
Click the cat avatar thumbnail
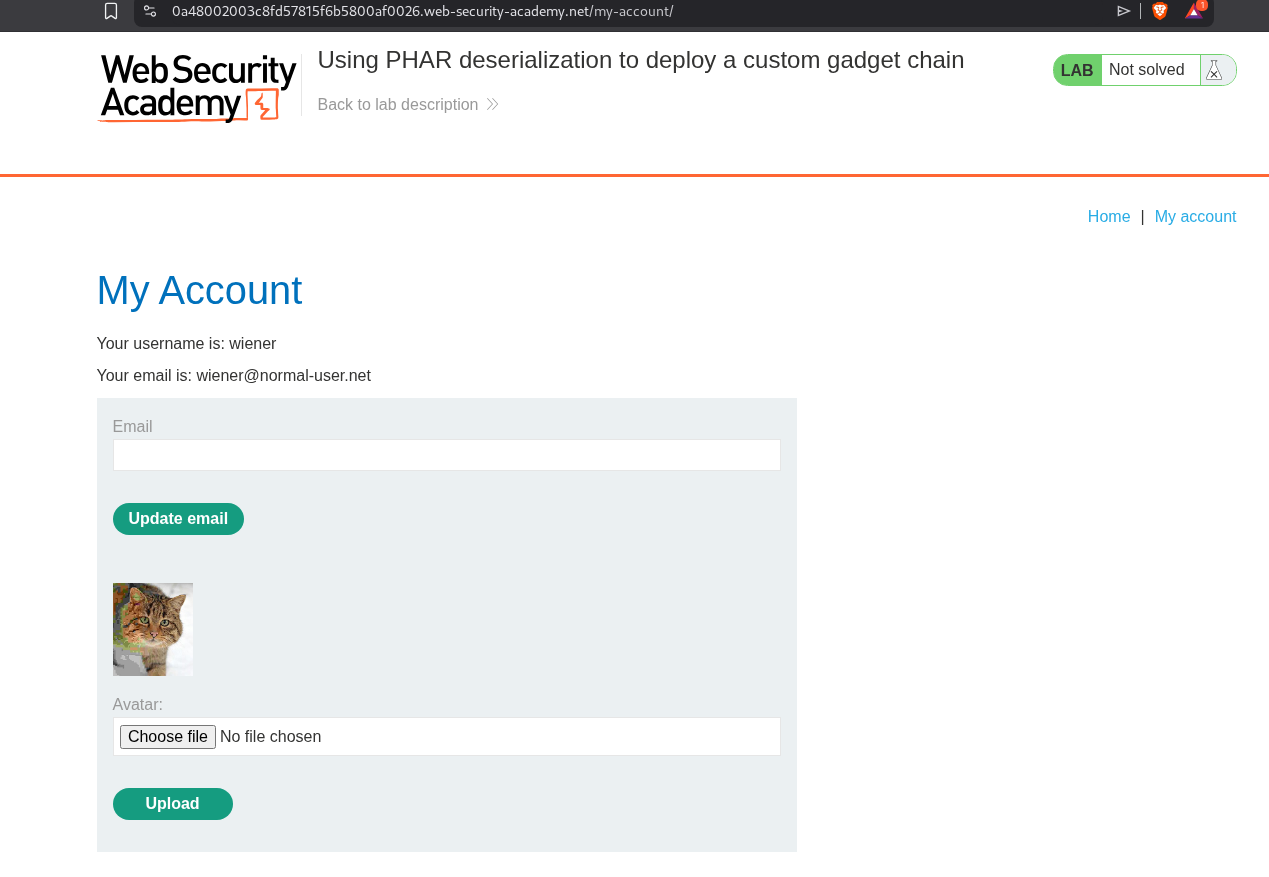[153, 629]
